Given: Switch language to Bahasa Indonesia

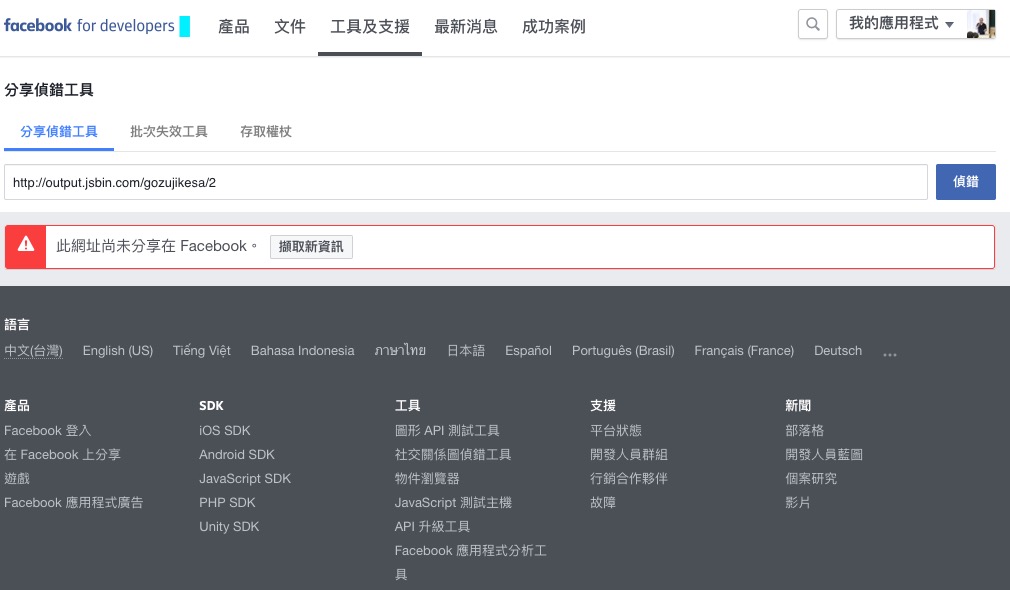Looking at the screenshot, I should tap(302, 350).
